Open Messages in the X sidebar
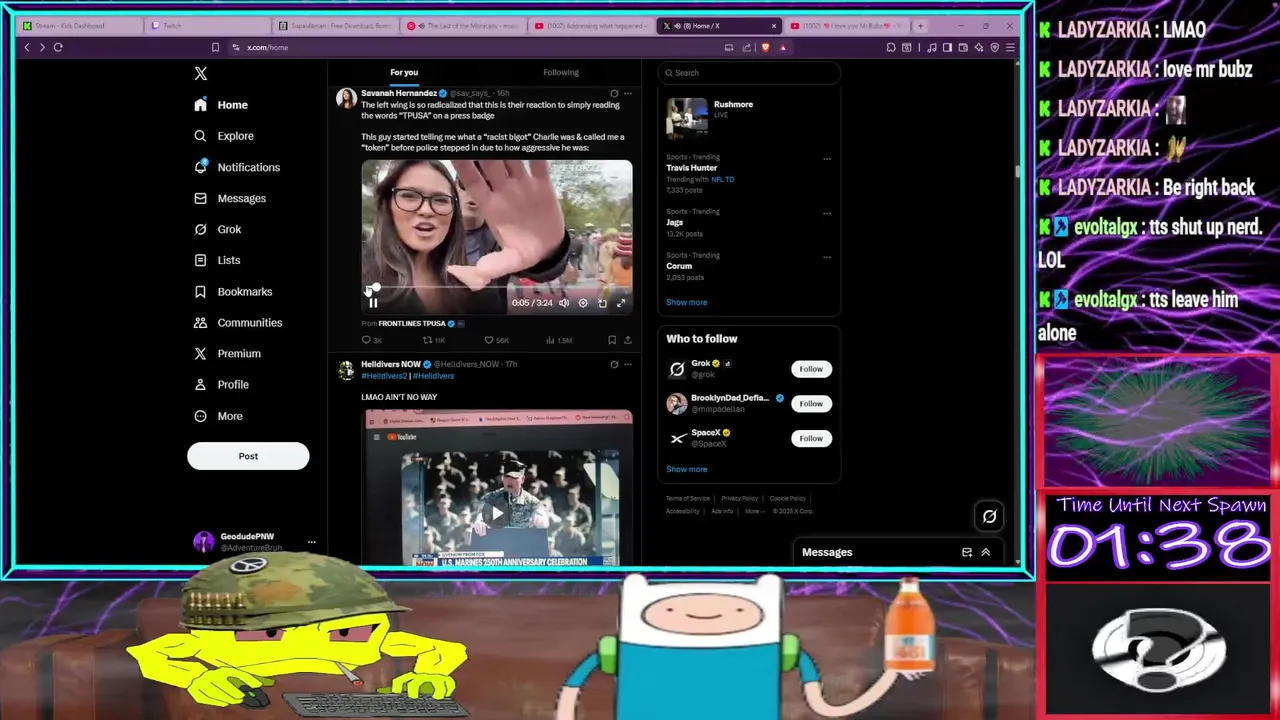 [x=230, y=198]
